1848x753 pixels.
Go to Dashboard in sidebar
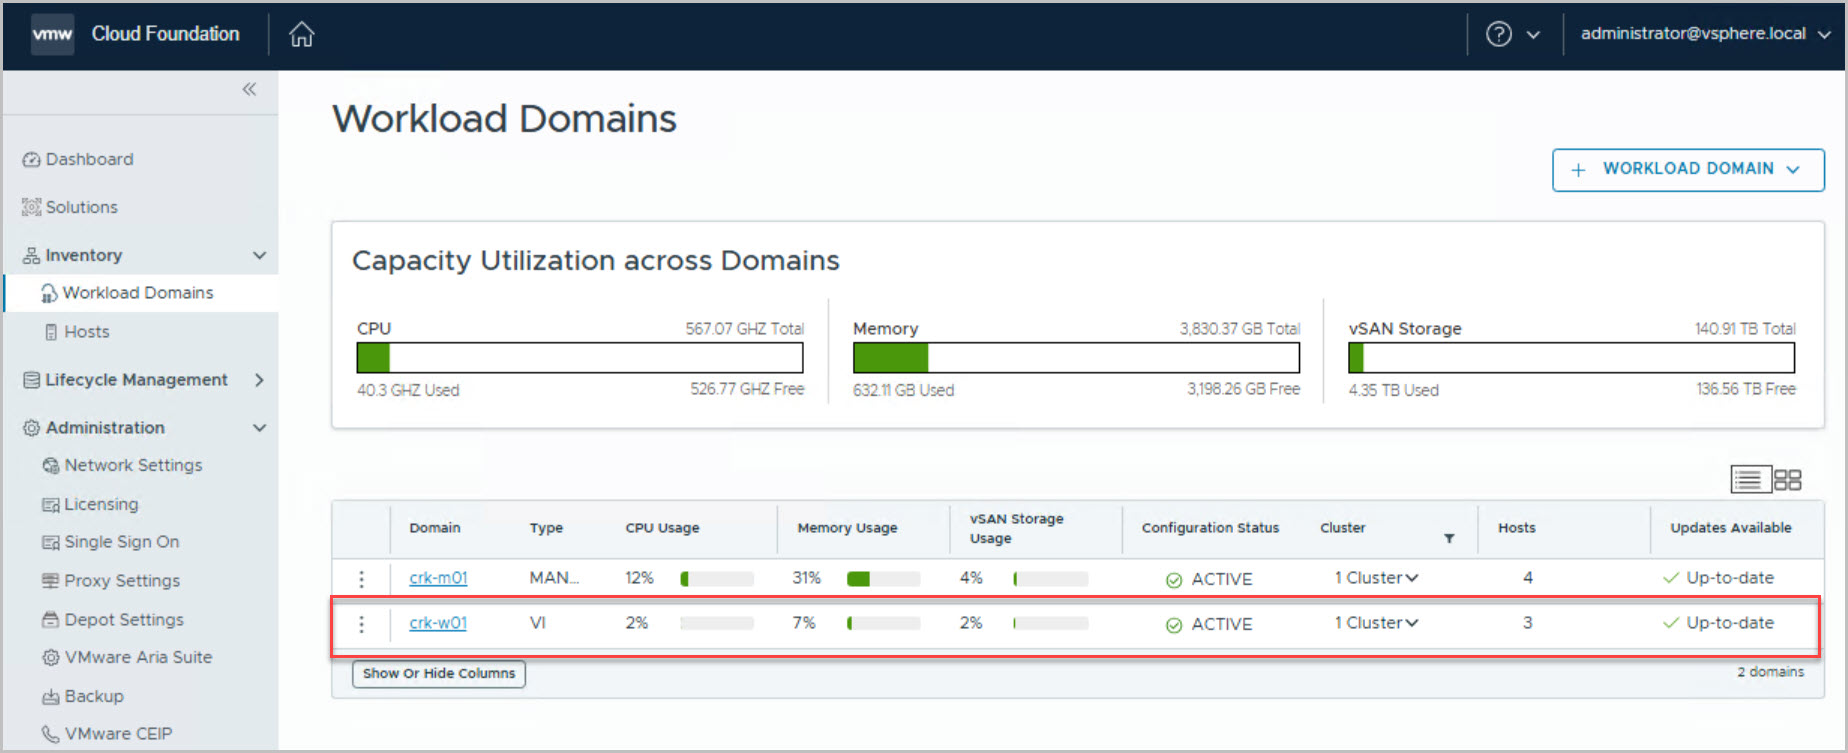point(89,159)
